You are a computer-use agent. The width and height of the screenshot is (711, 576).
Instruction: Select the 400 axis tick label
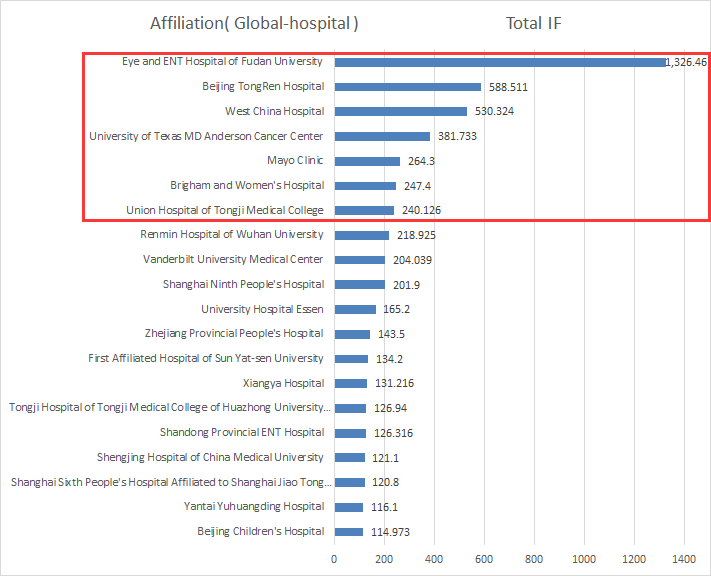pos(434,559)
